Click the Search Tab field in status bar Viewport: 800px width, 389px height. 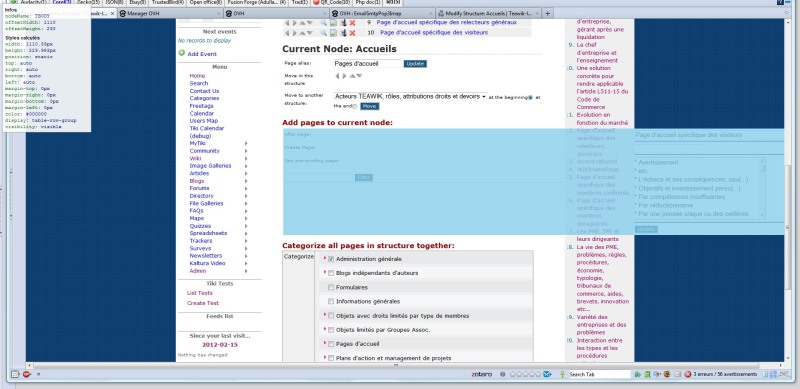(600, 374)
